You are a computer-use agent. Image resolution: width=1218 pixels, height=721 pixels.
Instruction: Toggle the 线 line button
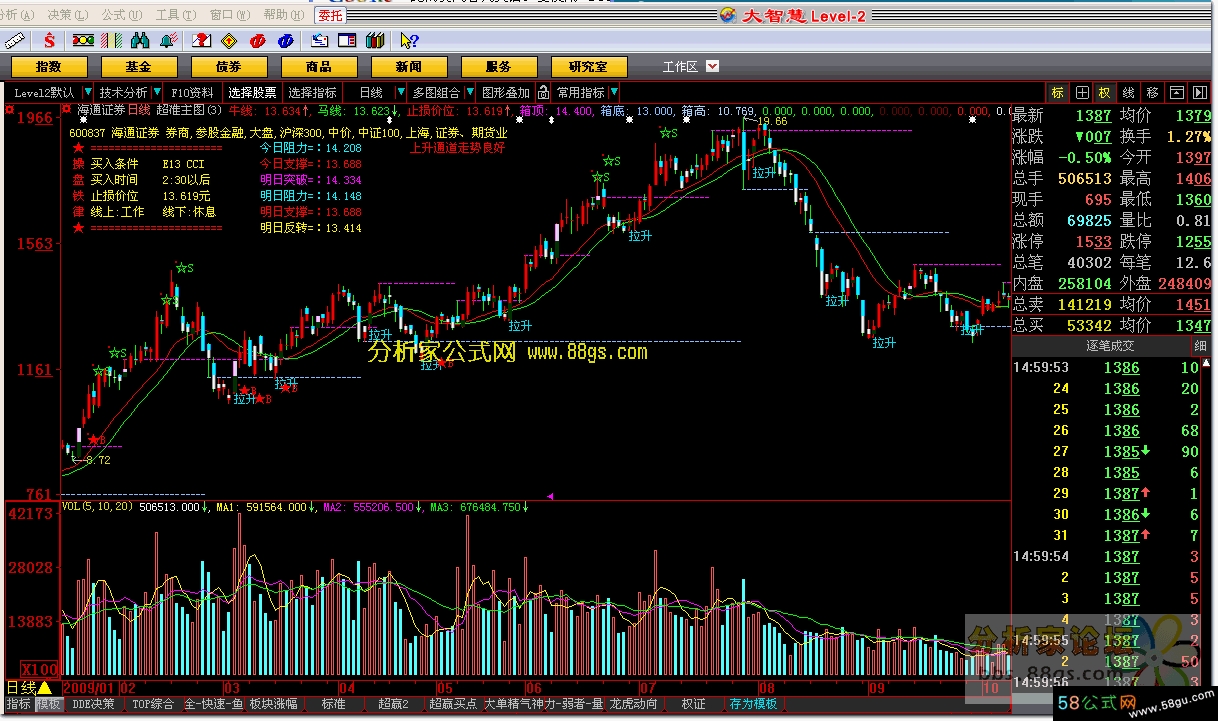click(1128, 92)
